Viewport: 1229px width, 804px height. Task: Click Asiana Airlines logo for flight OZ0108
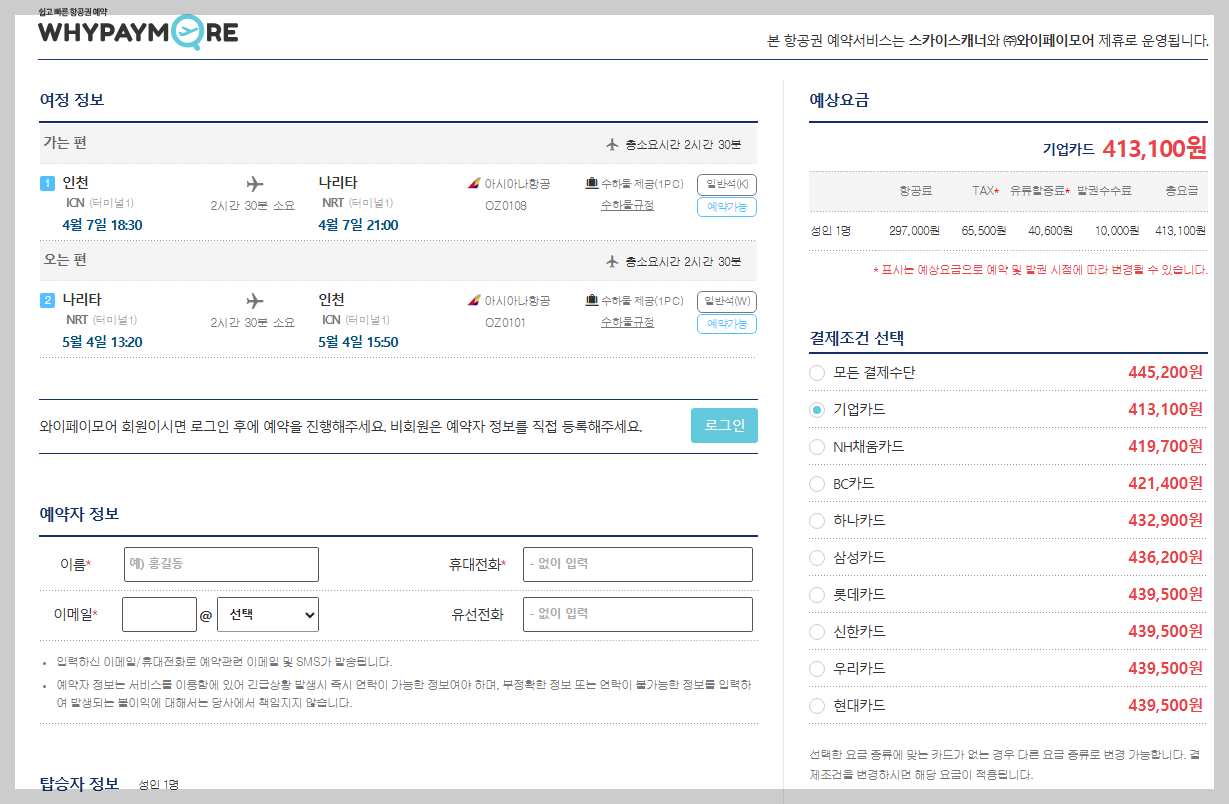[x=474, y=184]
